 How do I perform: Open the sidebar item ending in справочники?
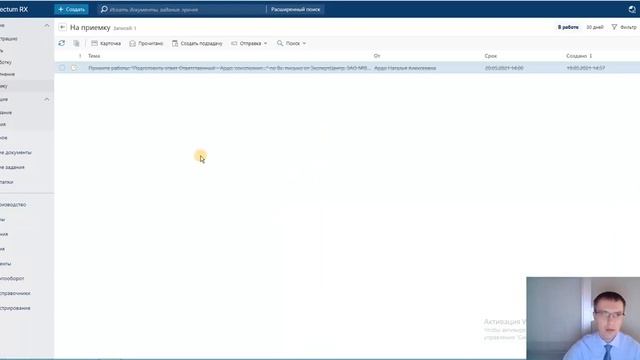pos(15,293)
